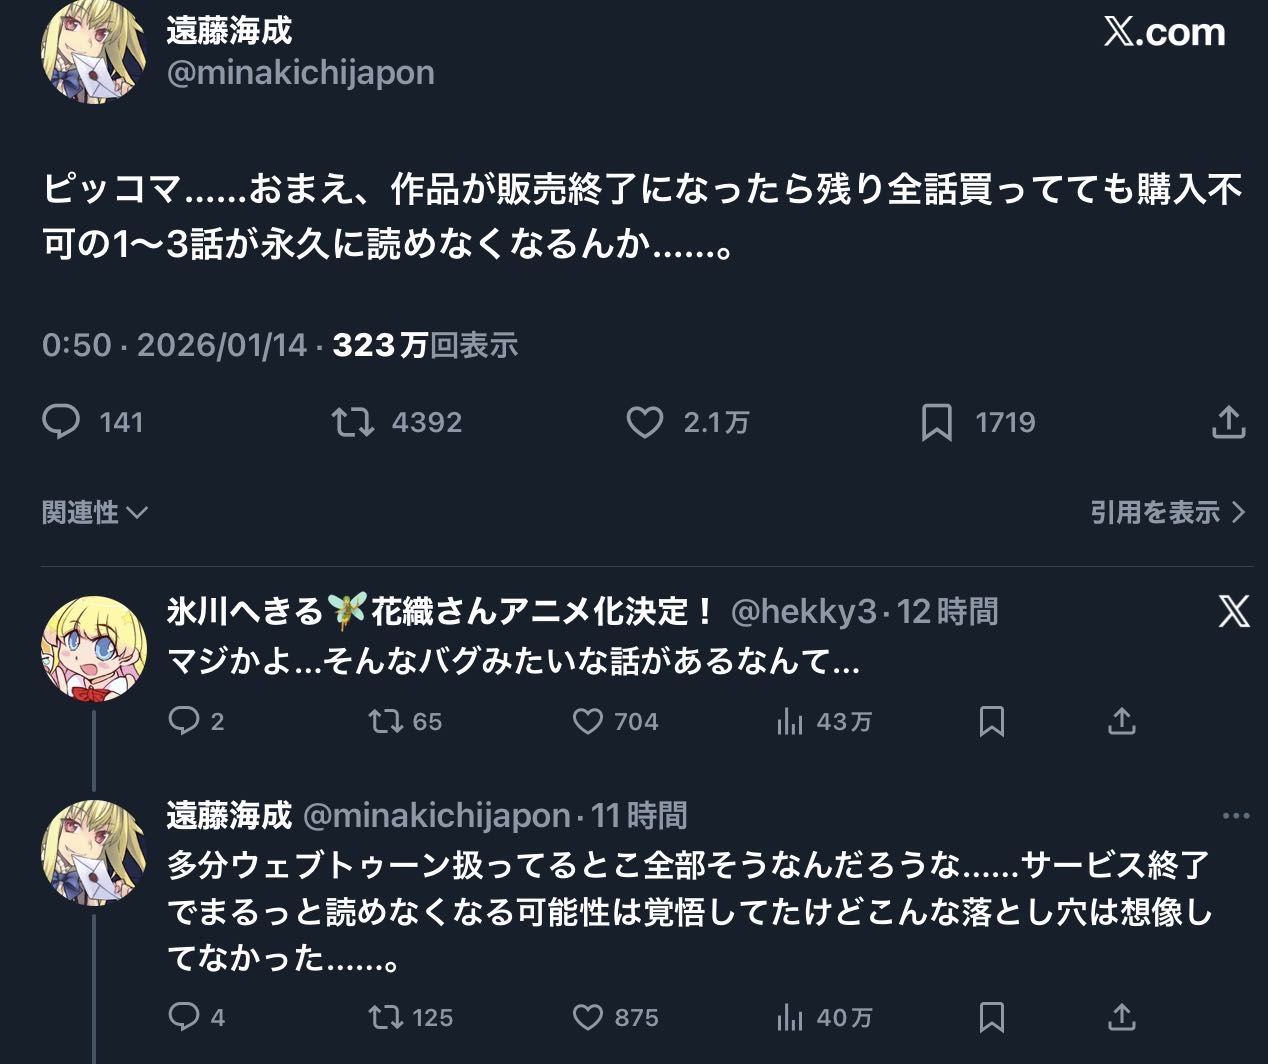View analytics of the @hekky3 reply, 43万
This screenshot has width=1268, height=1064.
[790, 721]
